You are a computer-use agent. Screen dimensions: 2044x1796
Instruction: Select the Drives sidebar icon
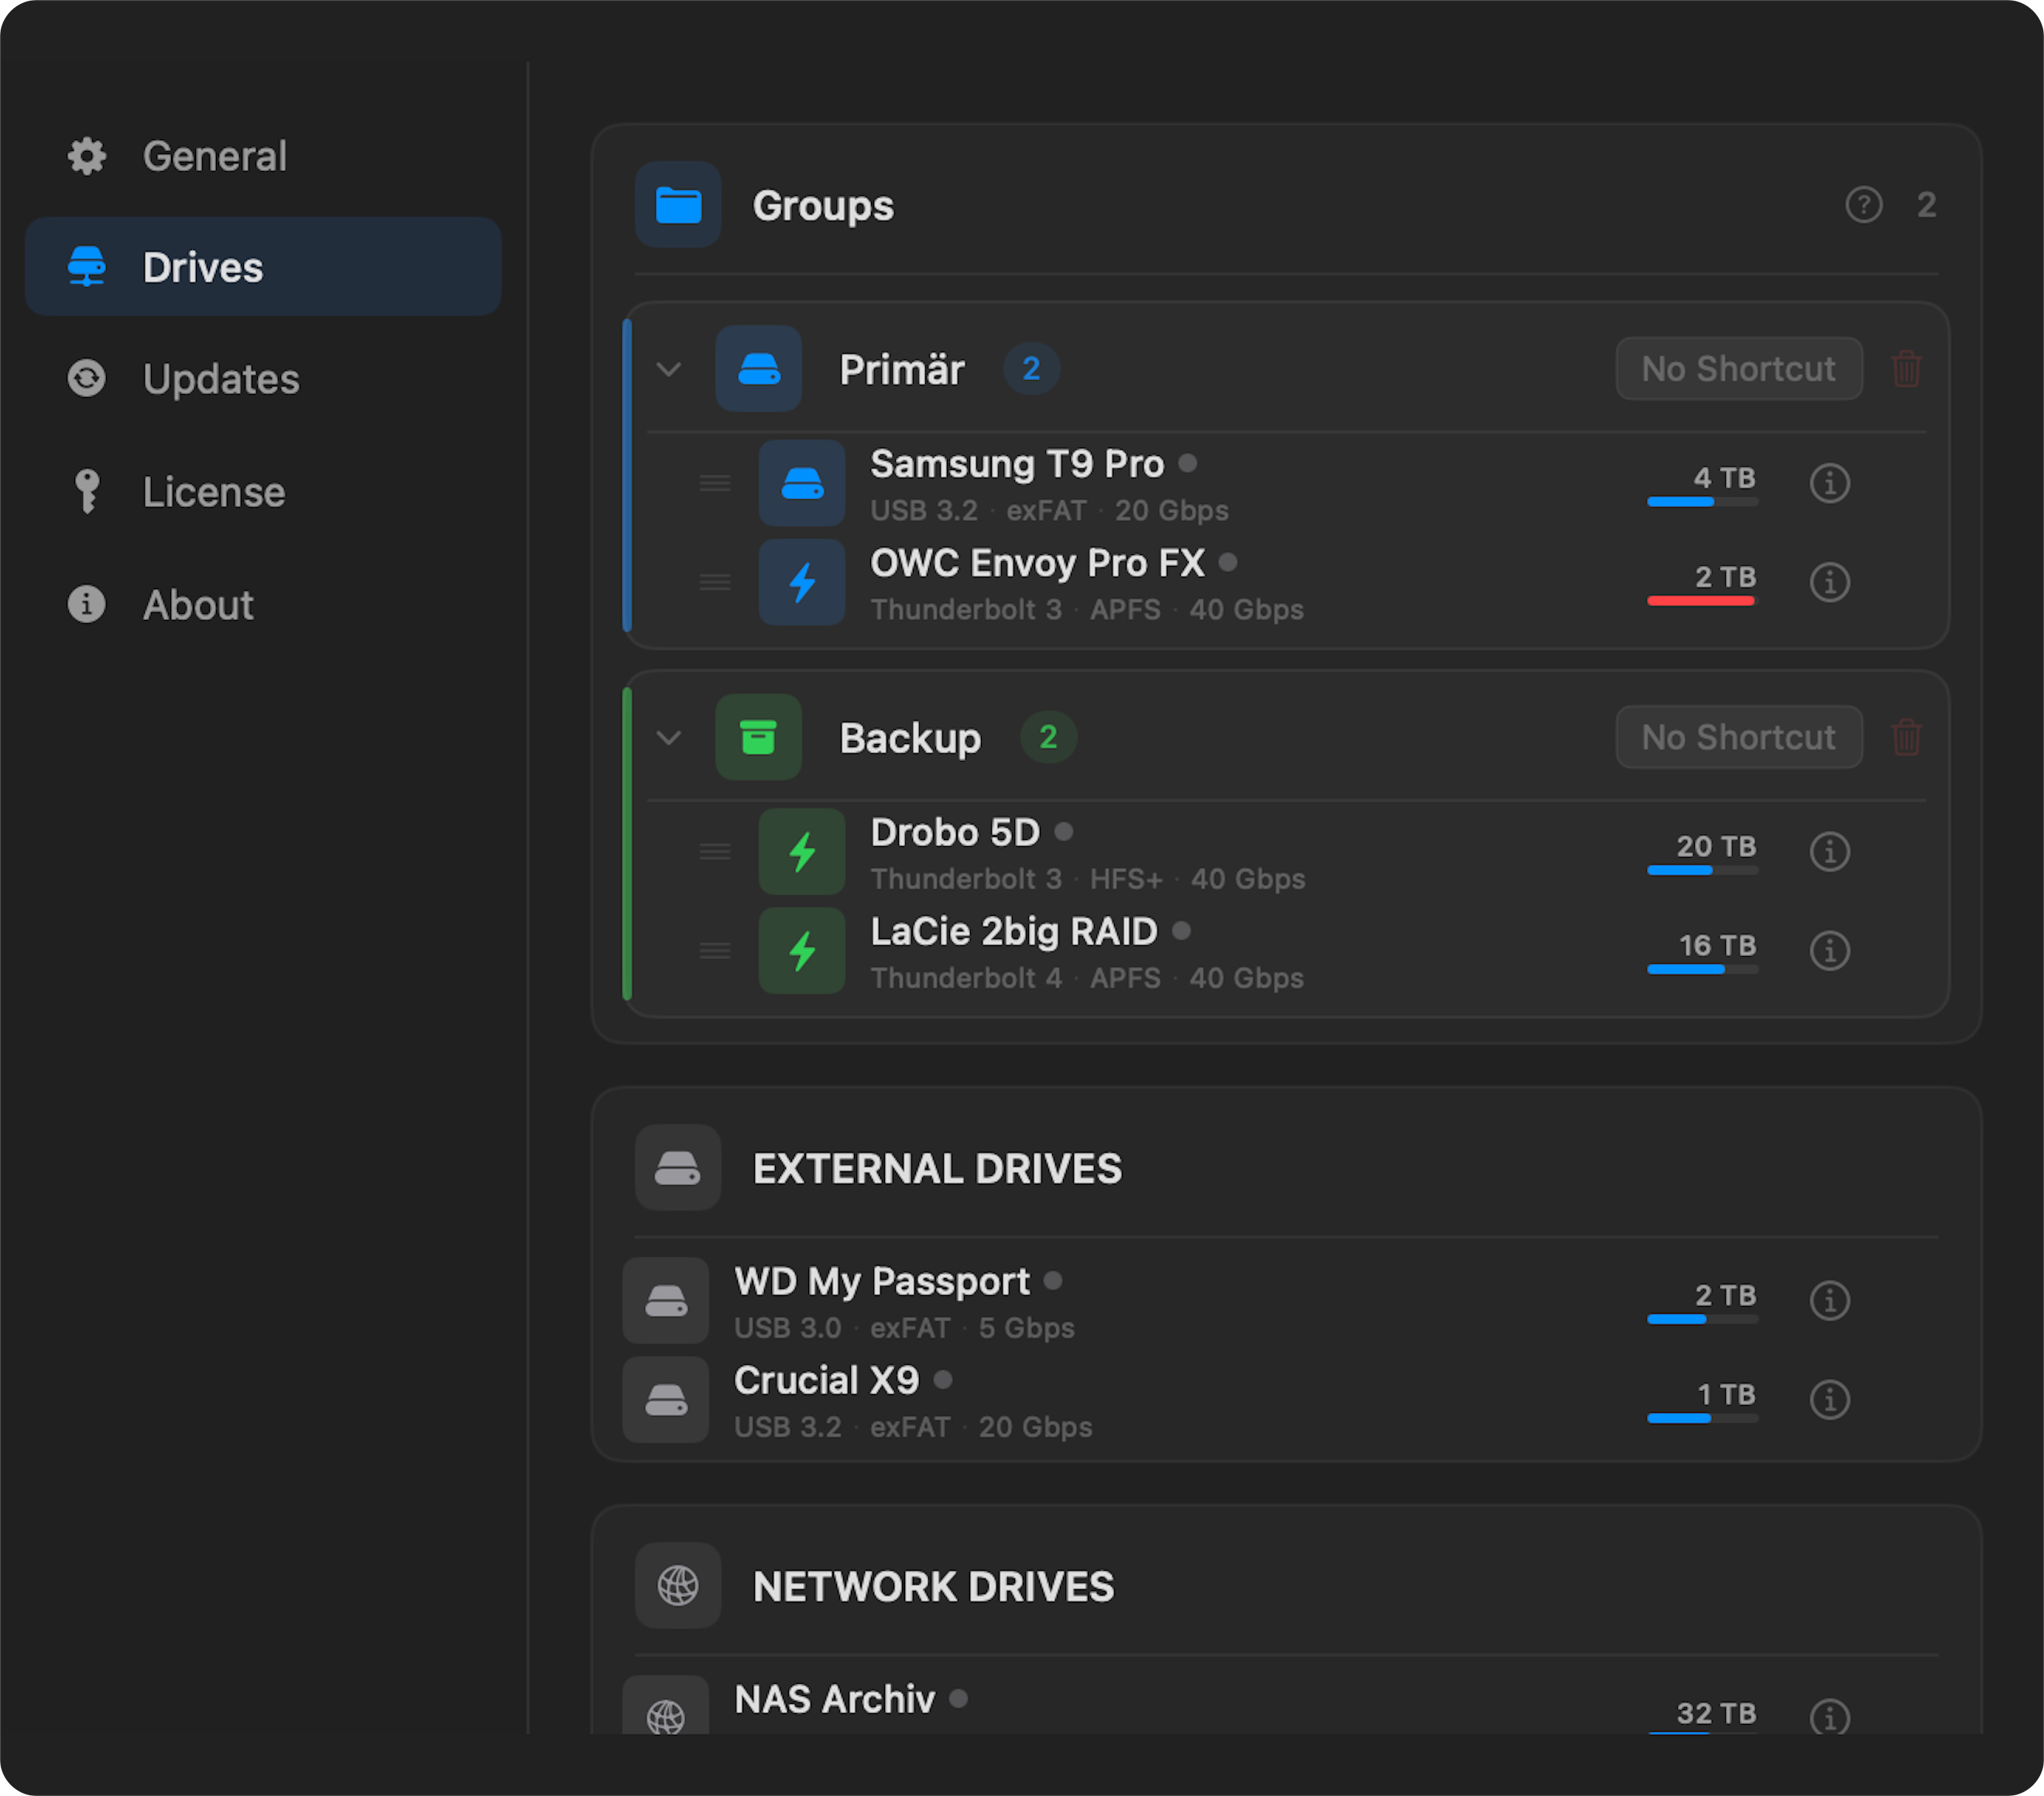pyautogui.click(x=88, y=267)
